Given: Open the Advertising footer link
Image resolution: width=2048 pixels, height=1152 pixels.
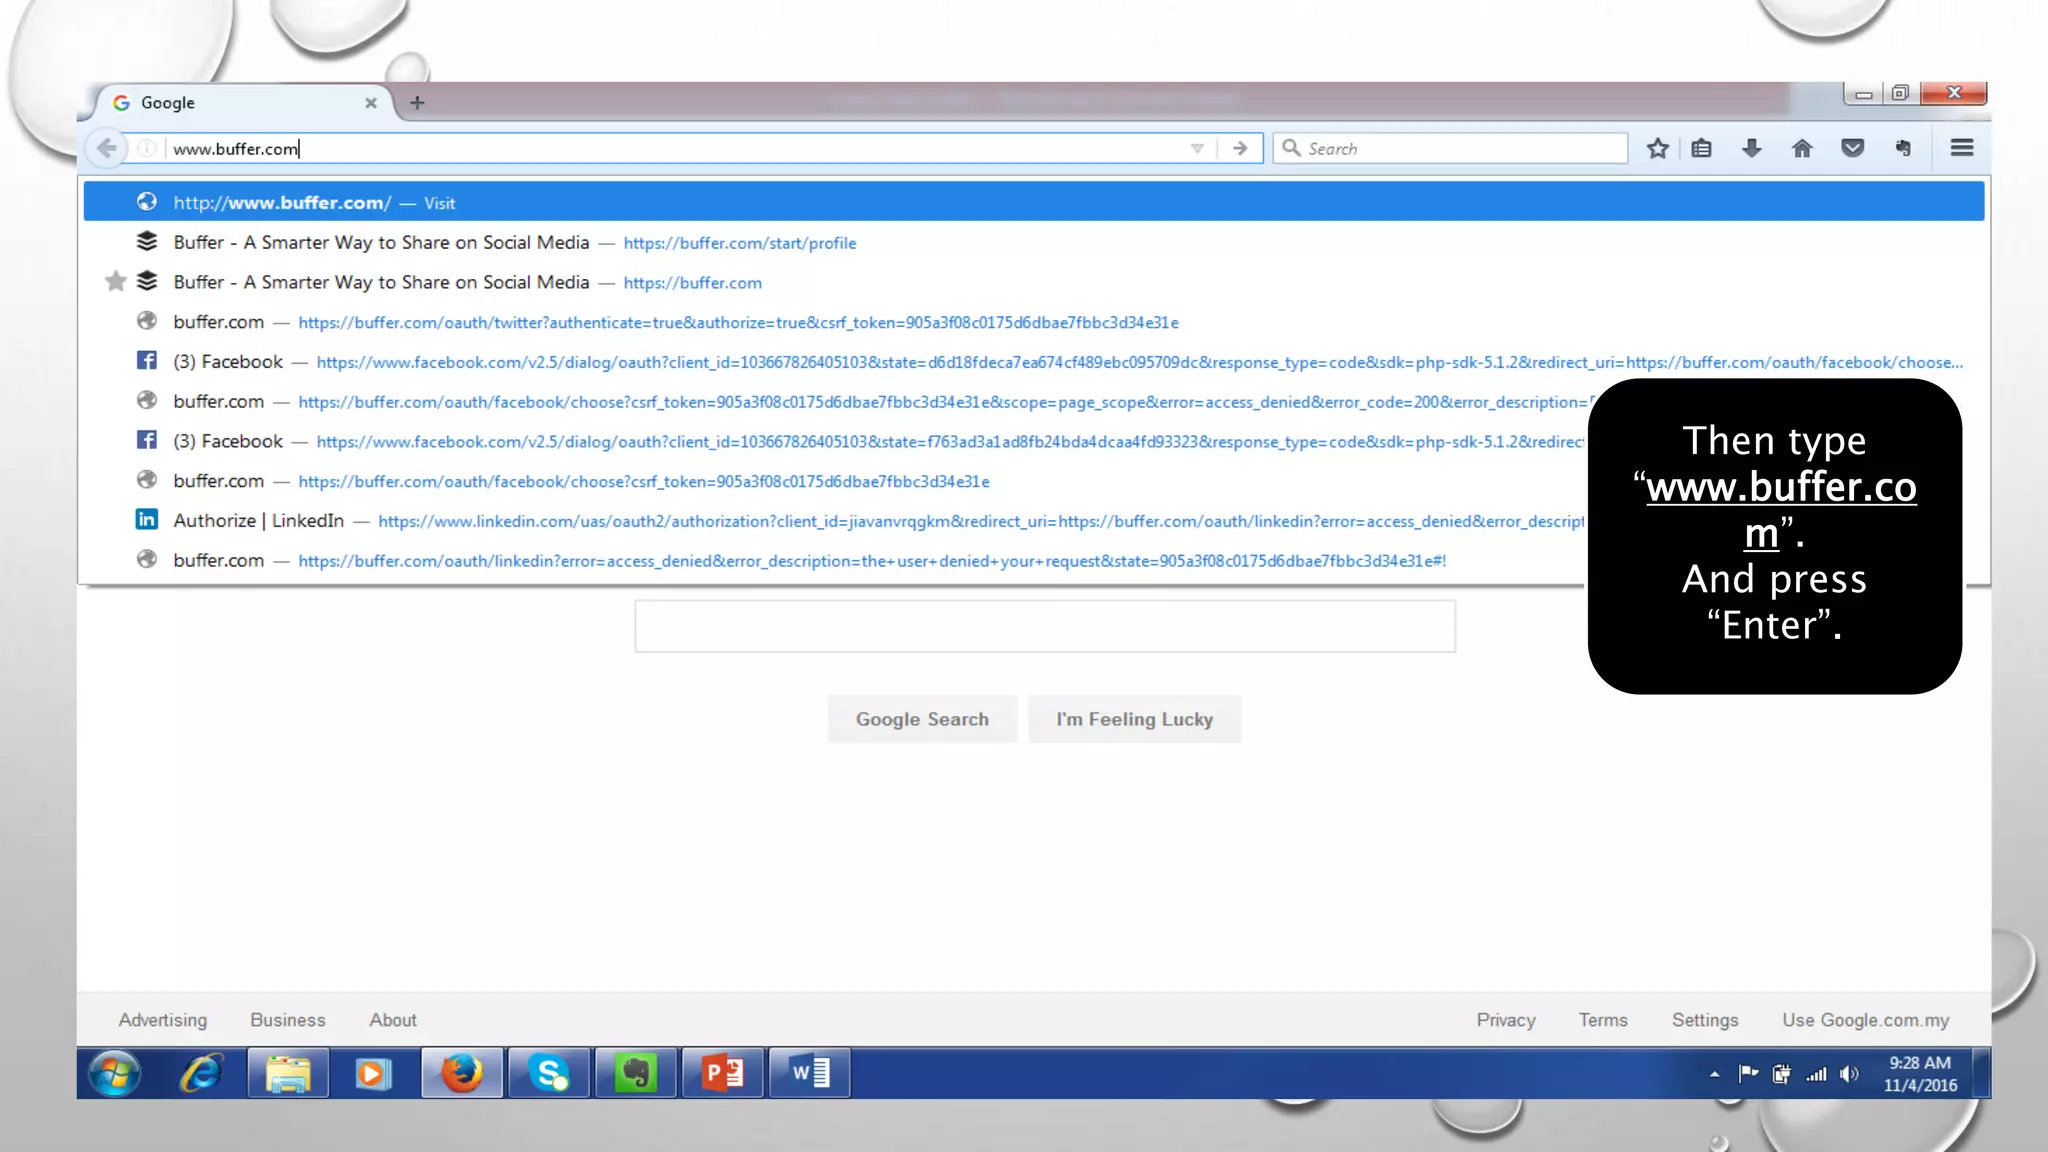Looking at the screenshot, I should click(163, 1020).
